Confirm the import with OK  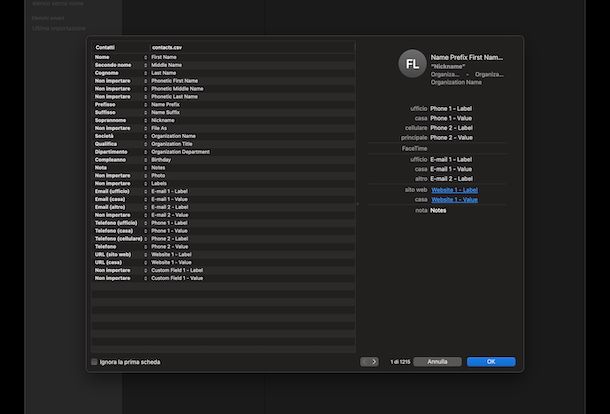pyautogui.click(x=491, y=362)
